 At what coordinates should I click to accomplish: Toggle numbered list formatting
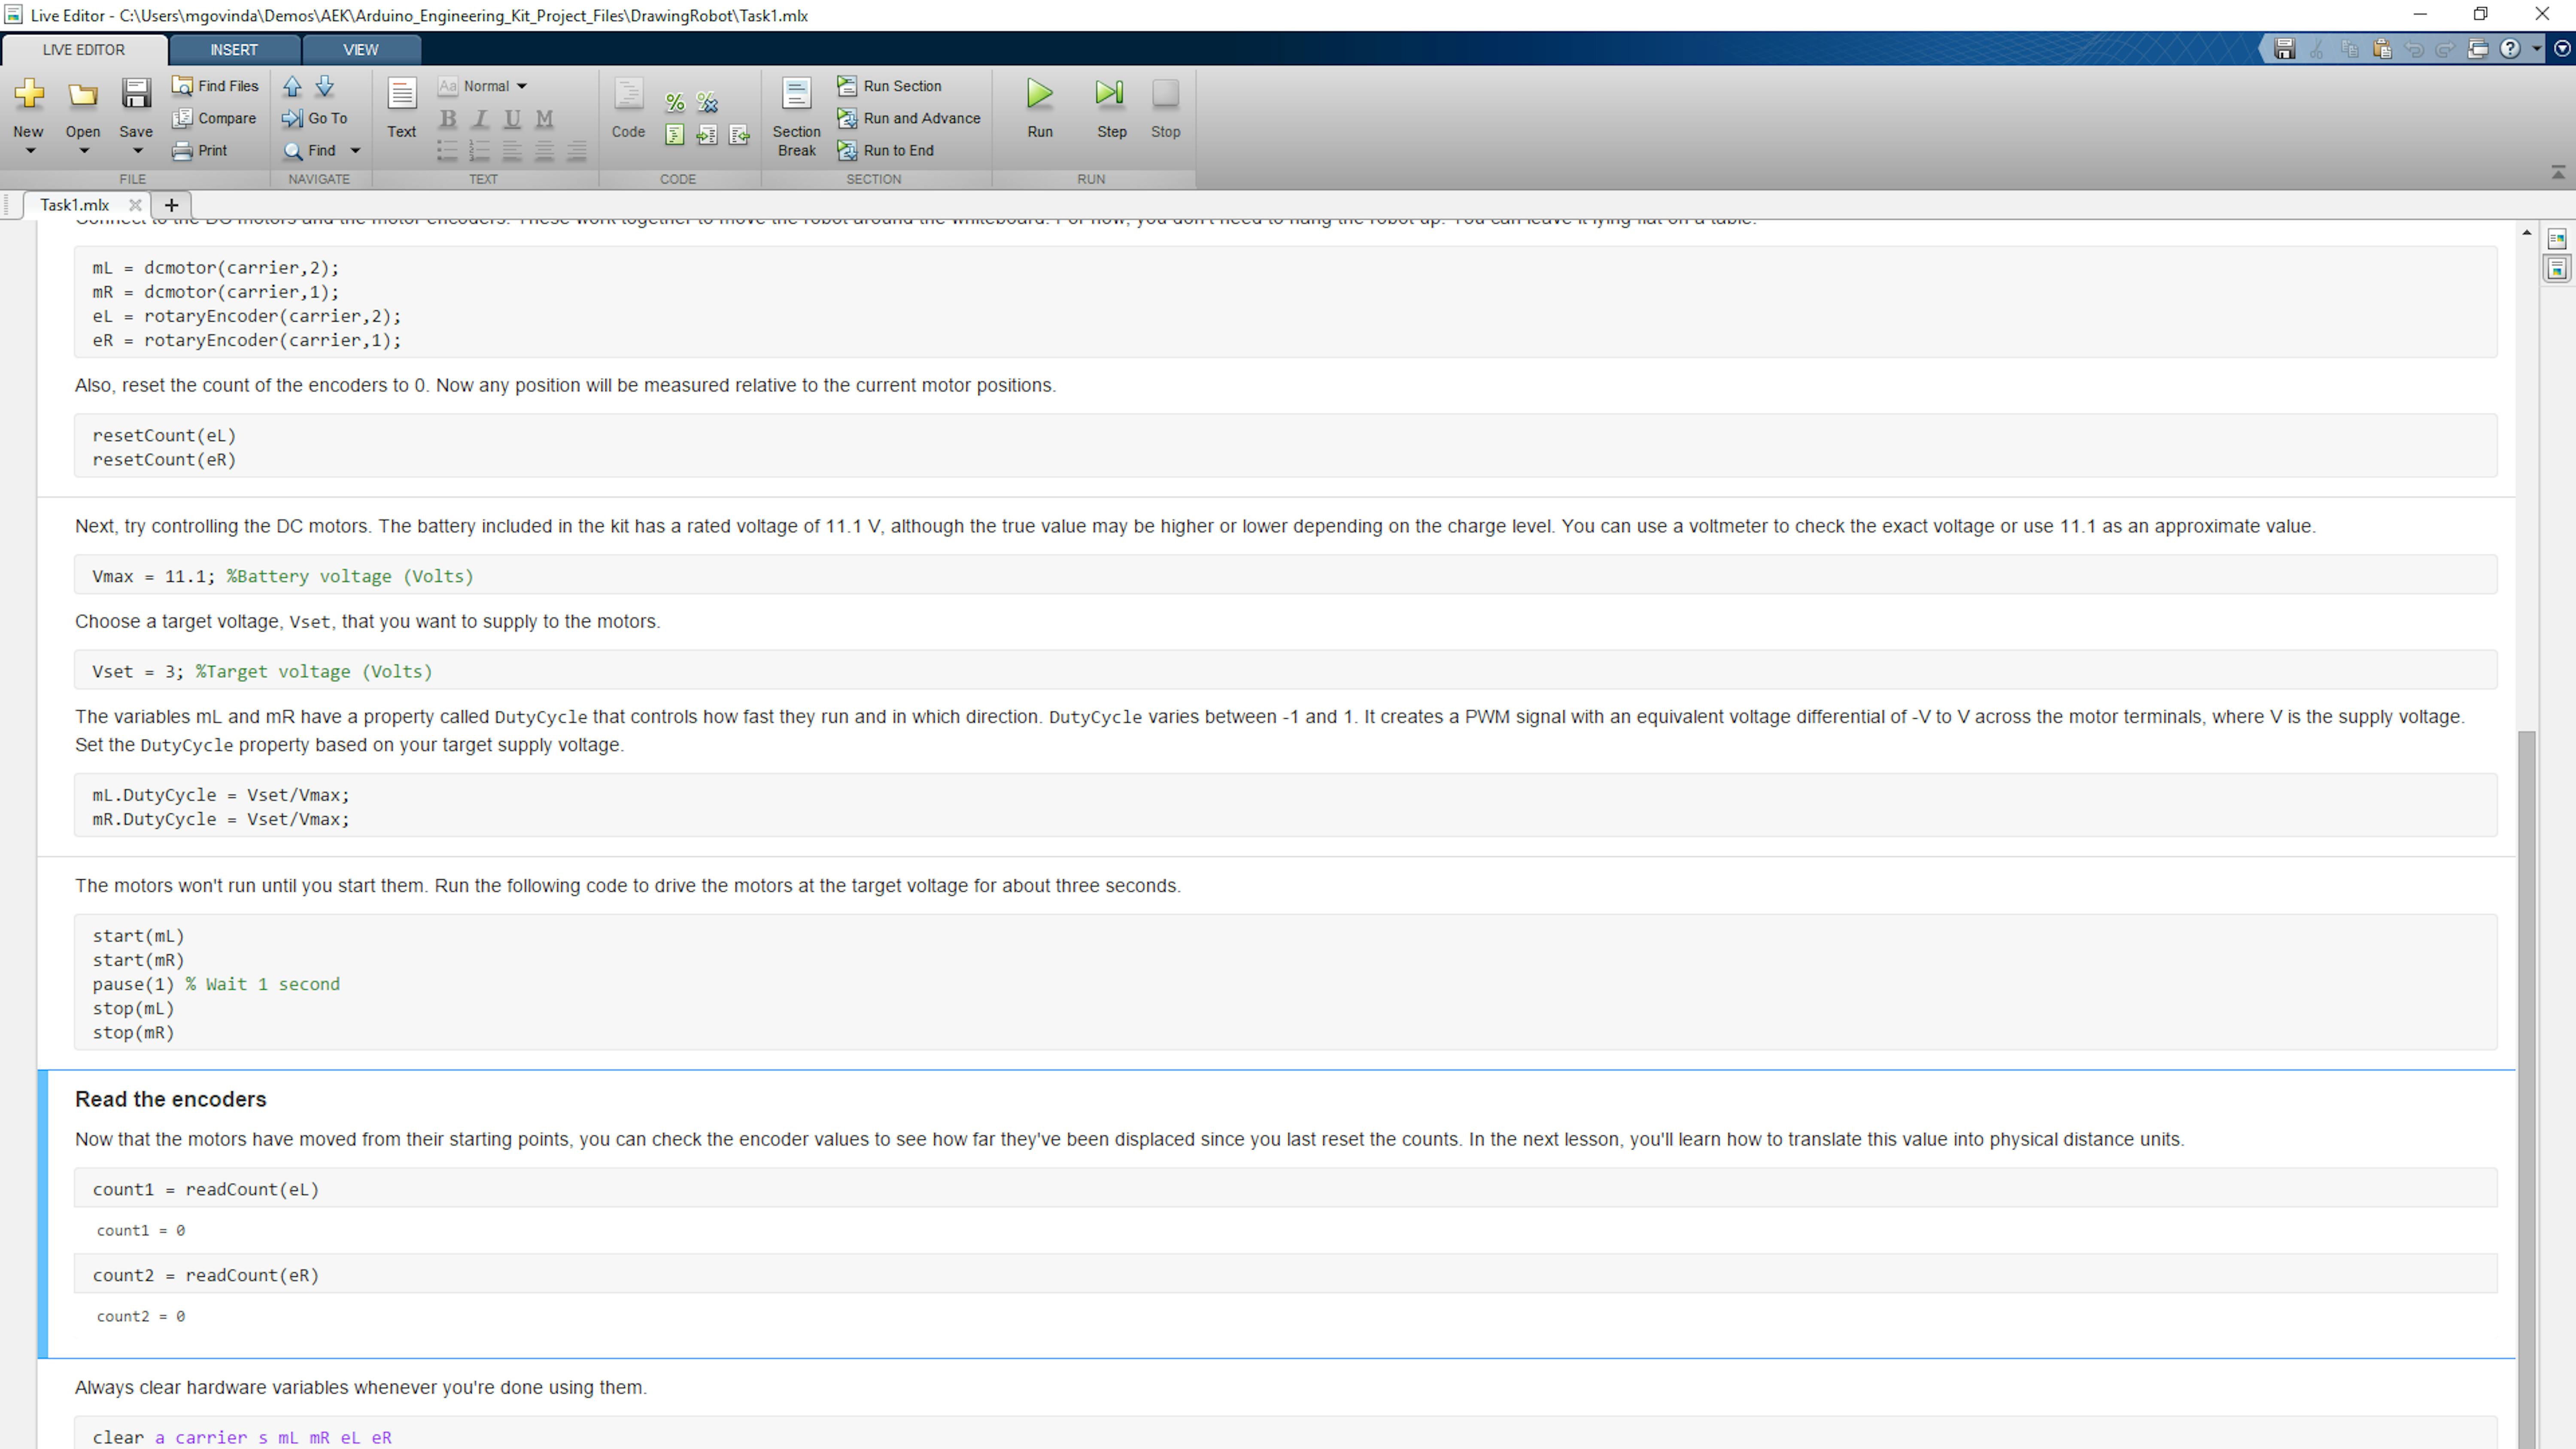[x=479, y=151]
